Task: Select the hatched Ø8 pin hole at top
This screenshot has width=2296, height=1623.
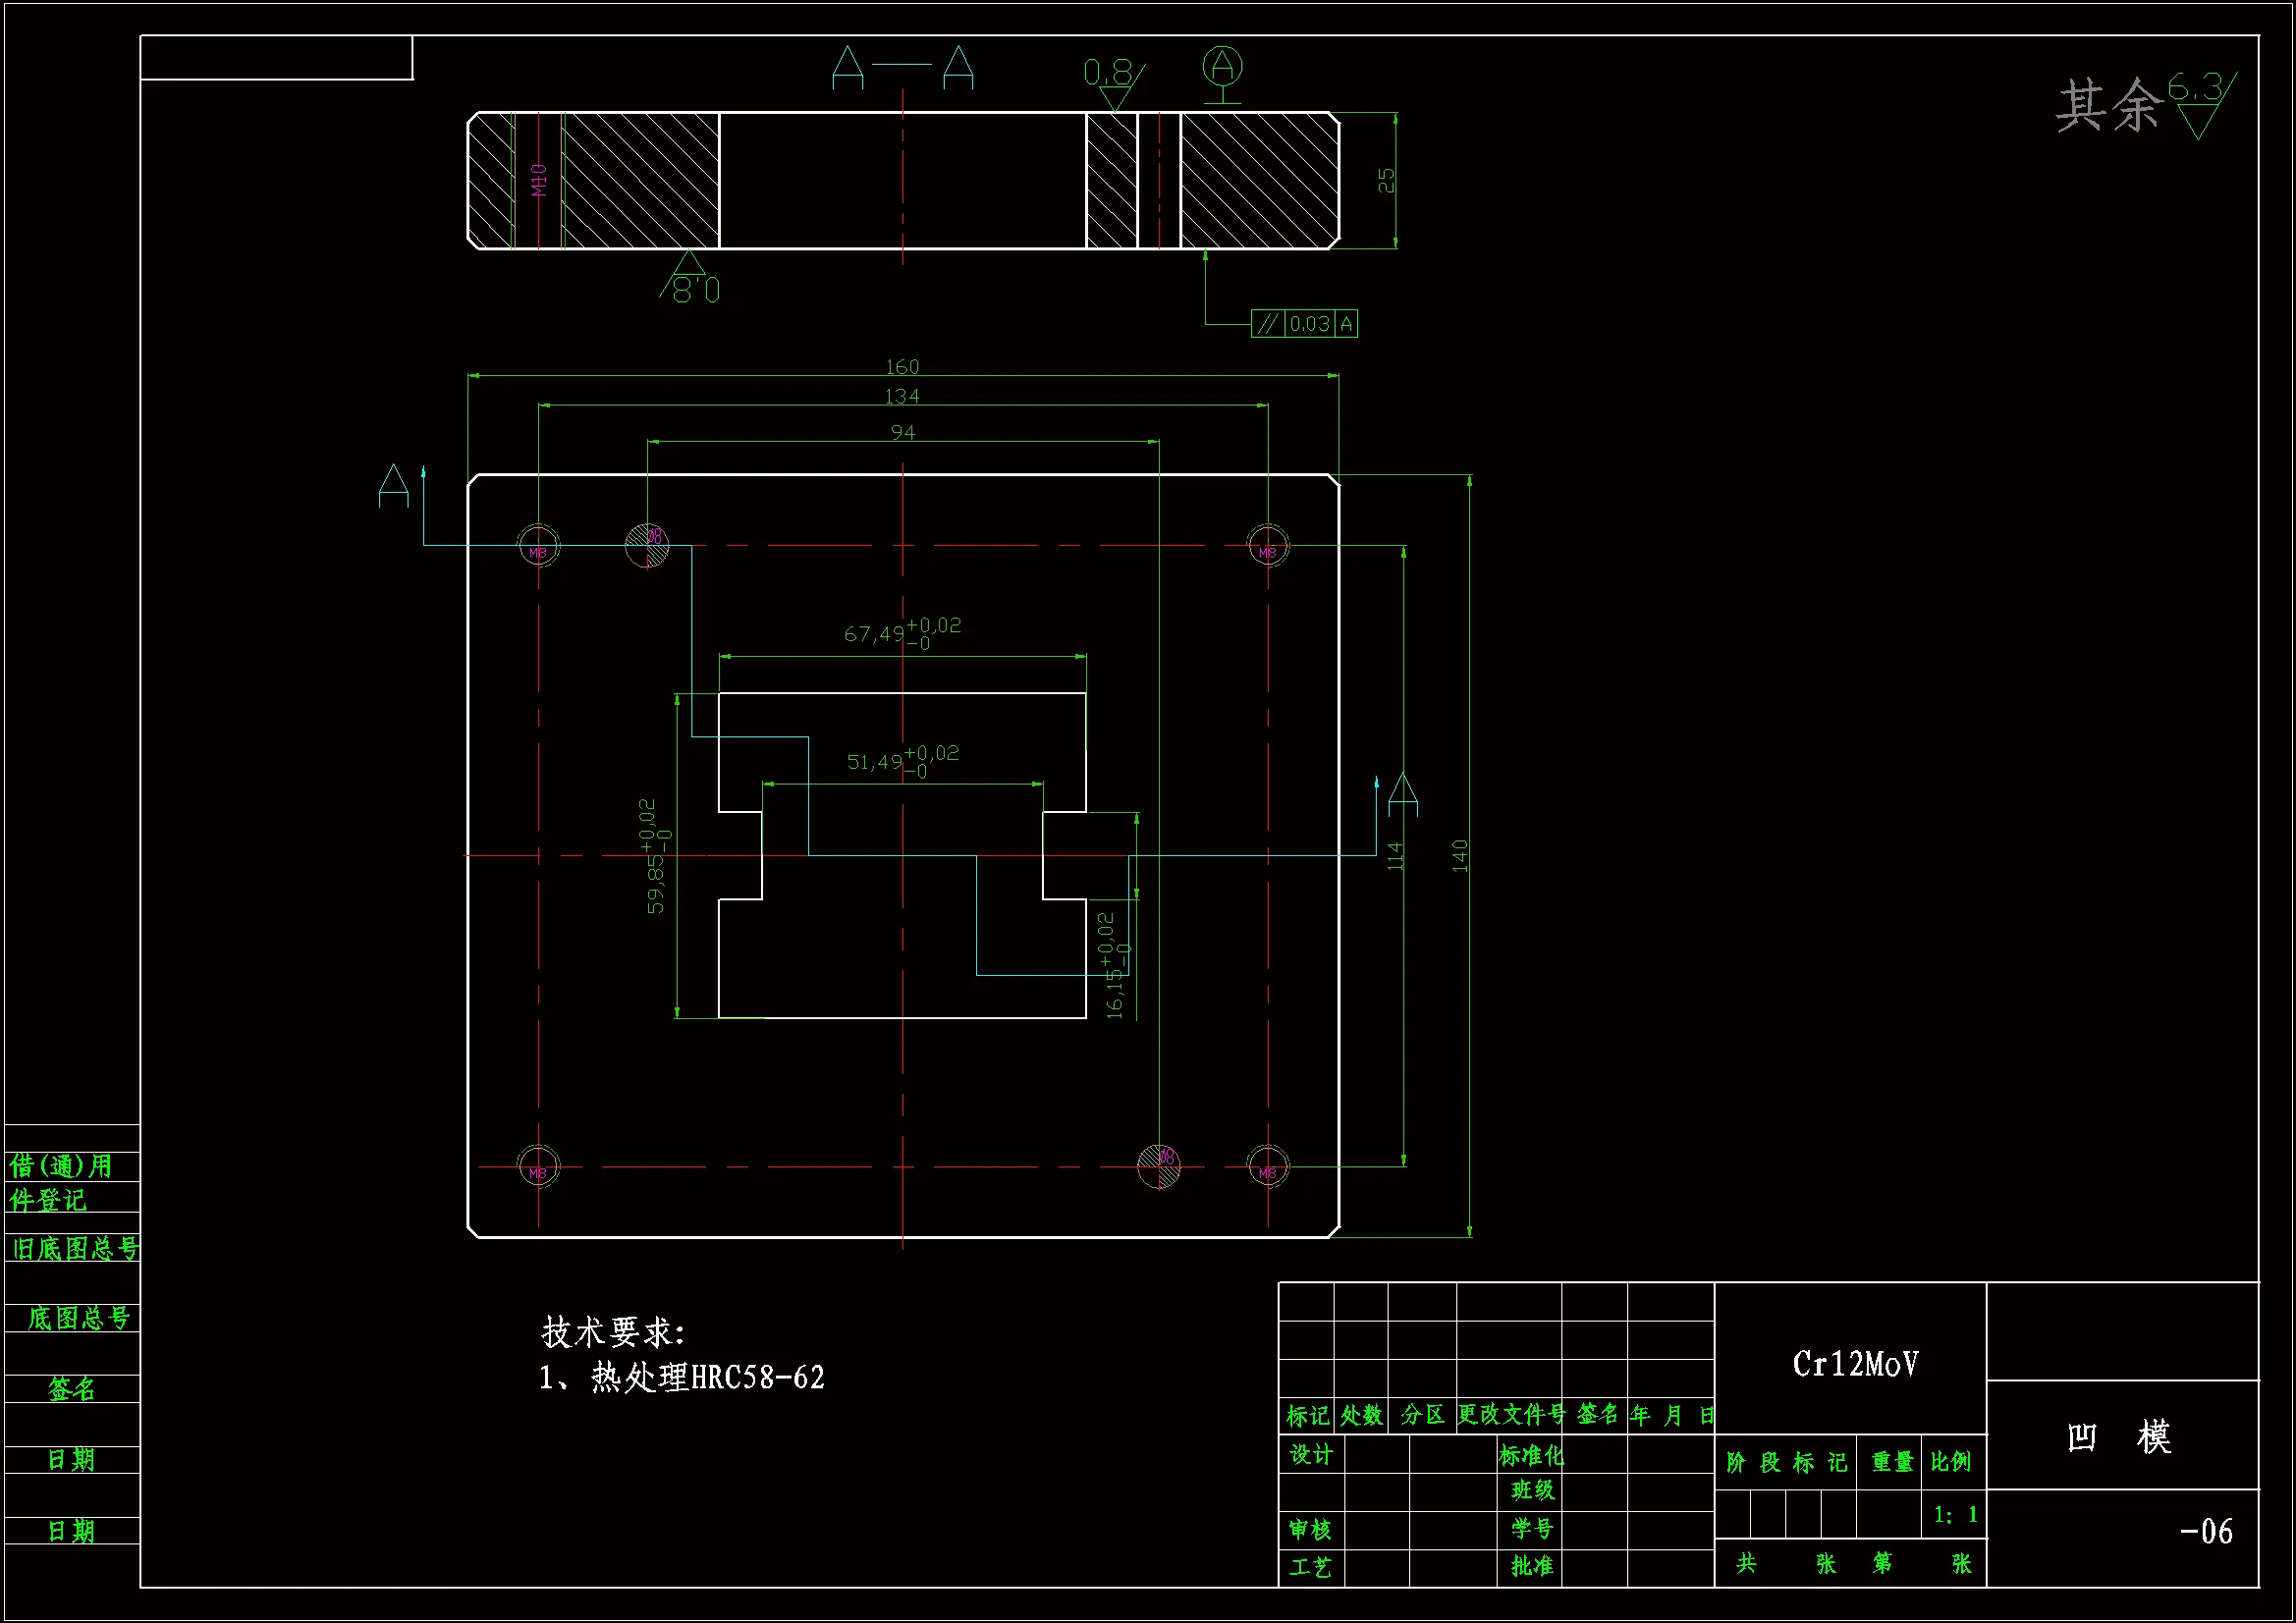Action: click(x=647, y=545)
